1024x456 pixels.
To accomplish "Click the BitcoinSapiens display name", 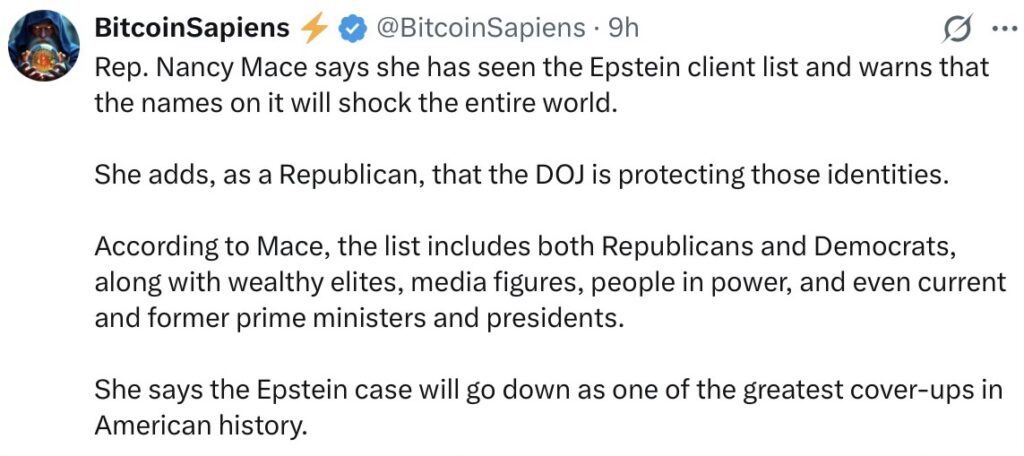I will 192,29.
